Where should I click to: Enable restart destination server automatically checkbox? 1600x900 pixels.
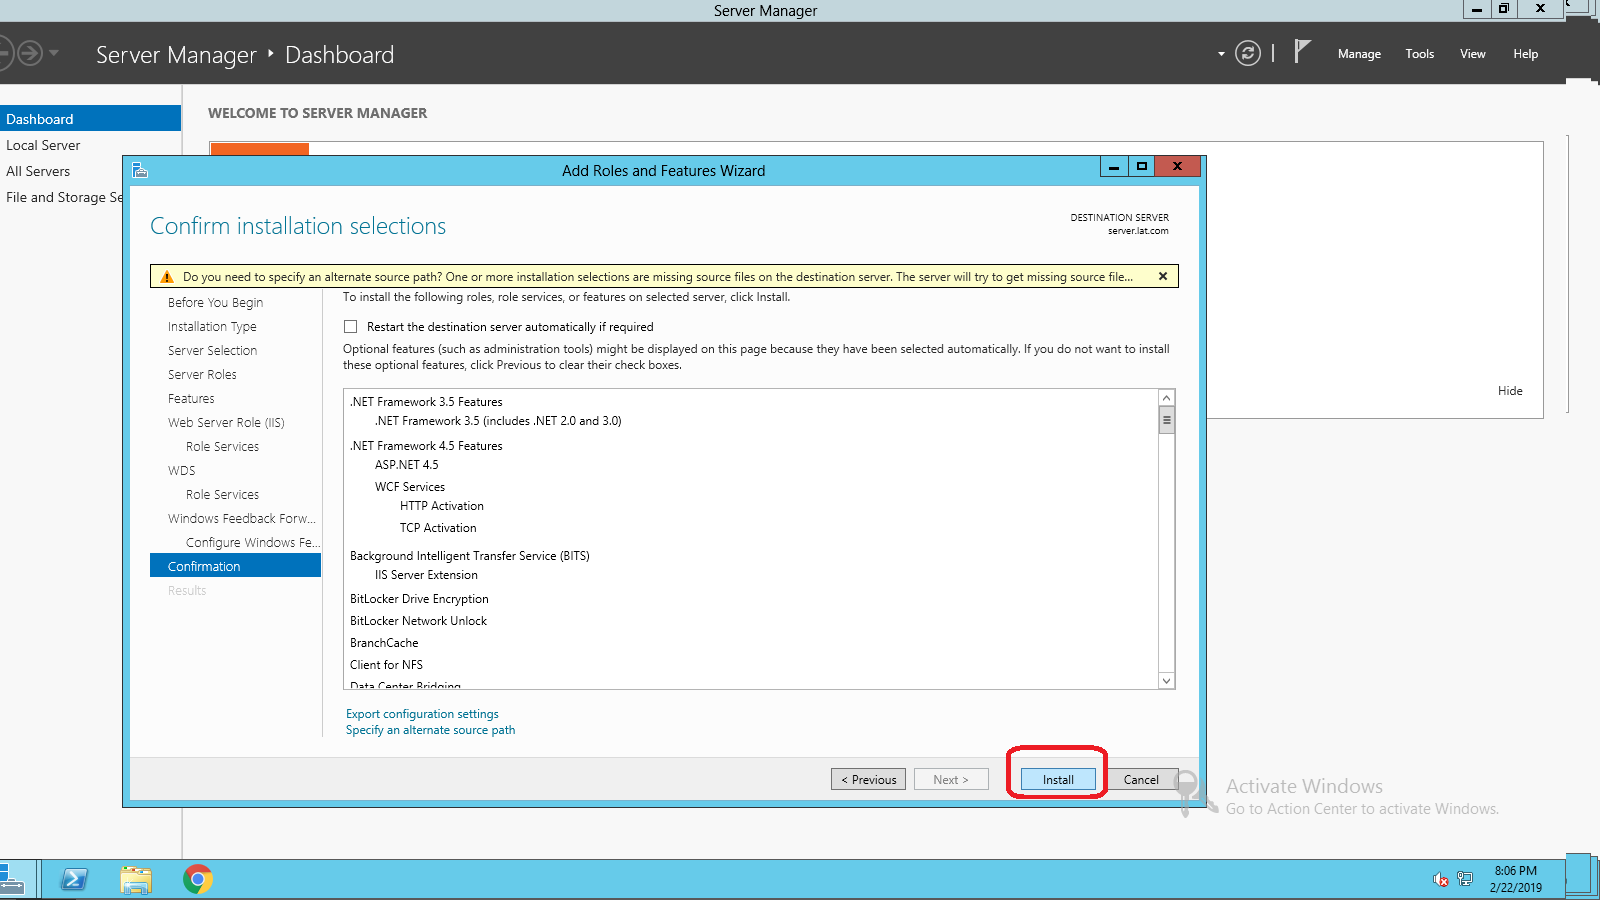(351, 327)
